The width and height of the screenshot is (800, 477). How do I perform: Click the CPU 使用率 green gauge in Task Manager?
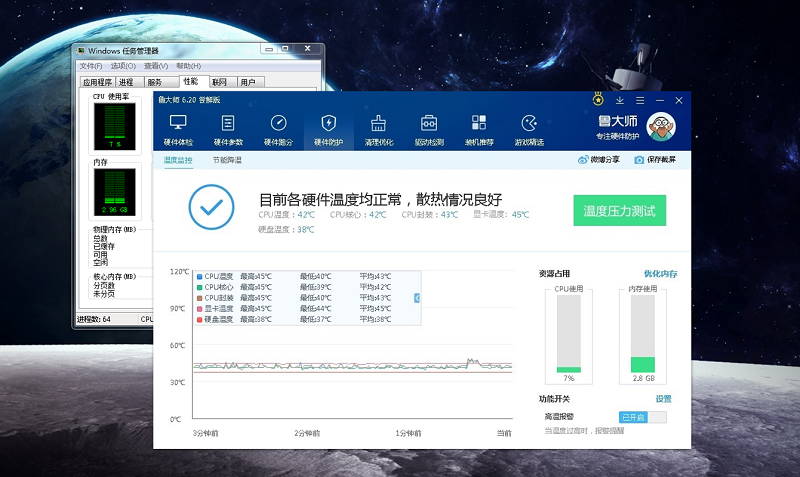pos(115,127)
